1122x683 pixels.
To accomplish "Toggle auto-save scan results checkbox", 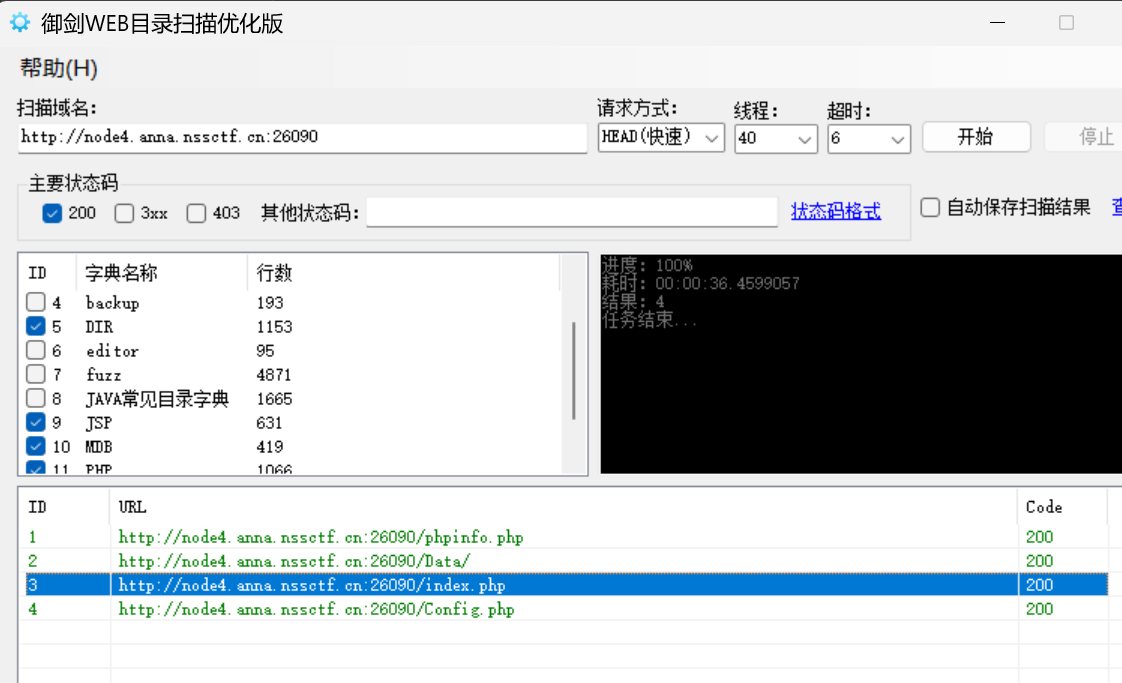I will click(930, 208).
